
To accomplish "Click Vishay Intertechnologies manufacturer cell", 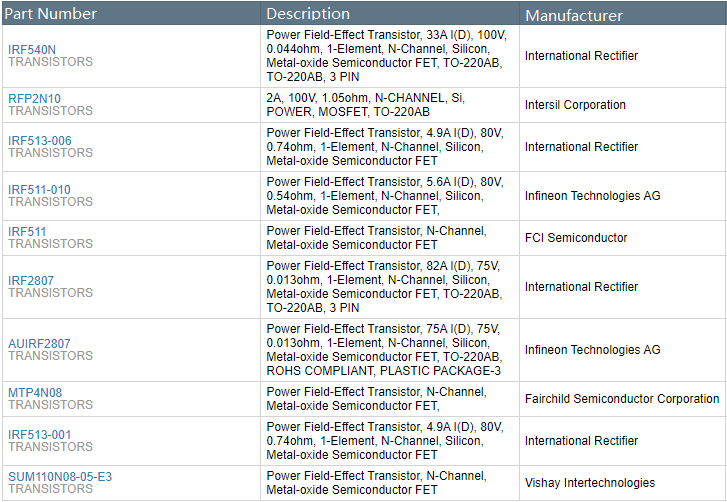I will [589, 483].
